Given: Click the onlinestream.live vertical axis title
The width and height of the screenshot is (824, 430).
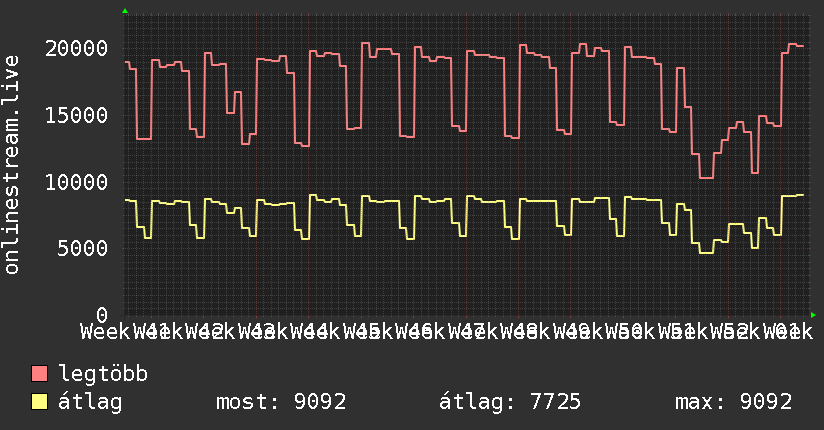Looking at the screenshot, I should tap(11, 165).
